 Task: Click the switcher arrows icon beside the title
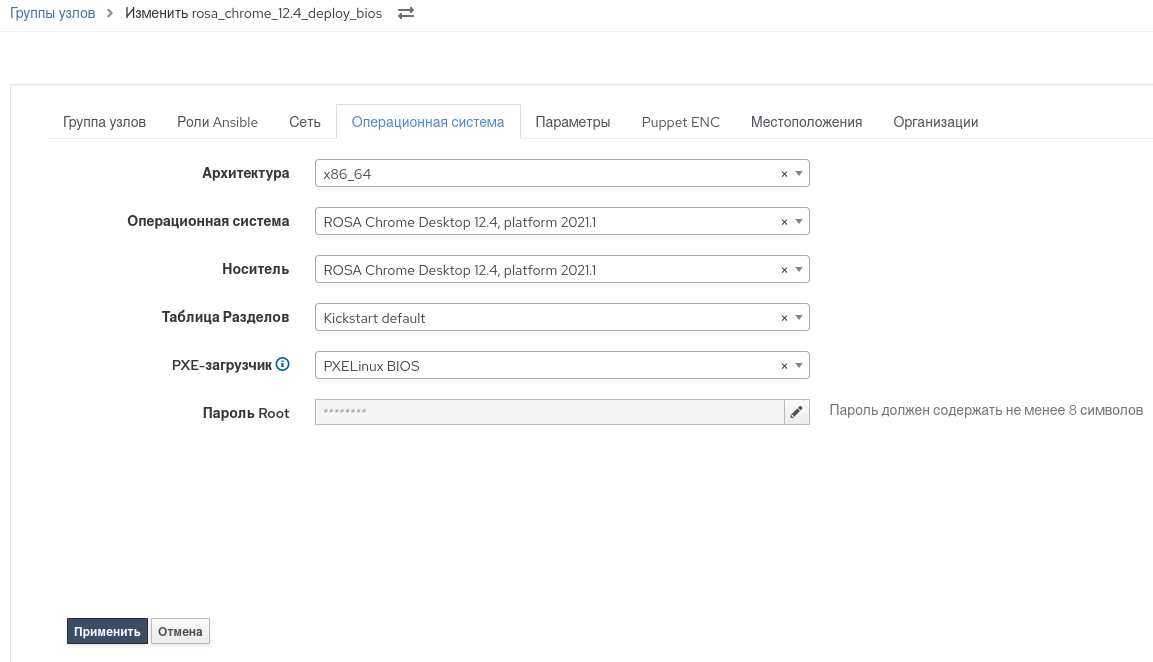tap(406, 14)
